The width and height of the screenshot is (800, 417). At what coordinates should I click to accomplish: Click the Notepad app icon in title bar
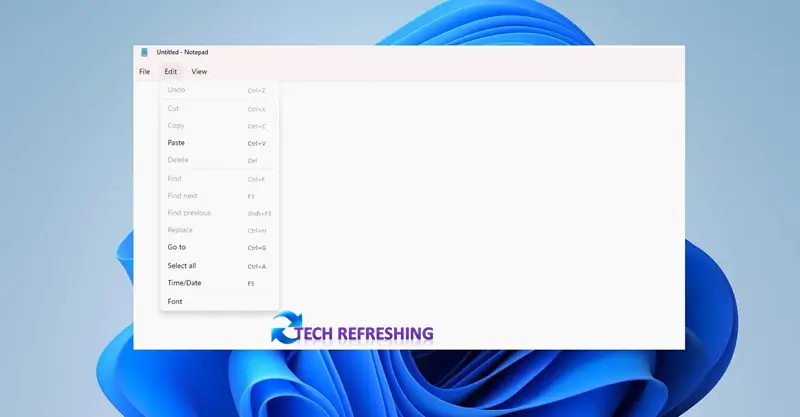tap(144, 52)
